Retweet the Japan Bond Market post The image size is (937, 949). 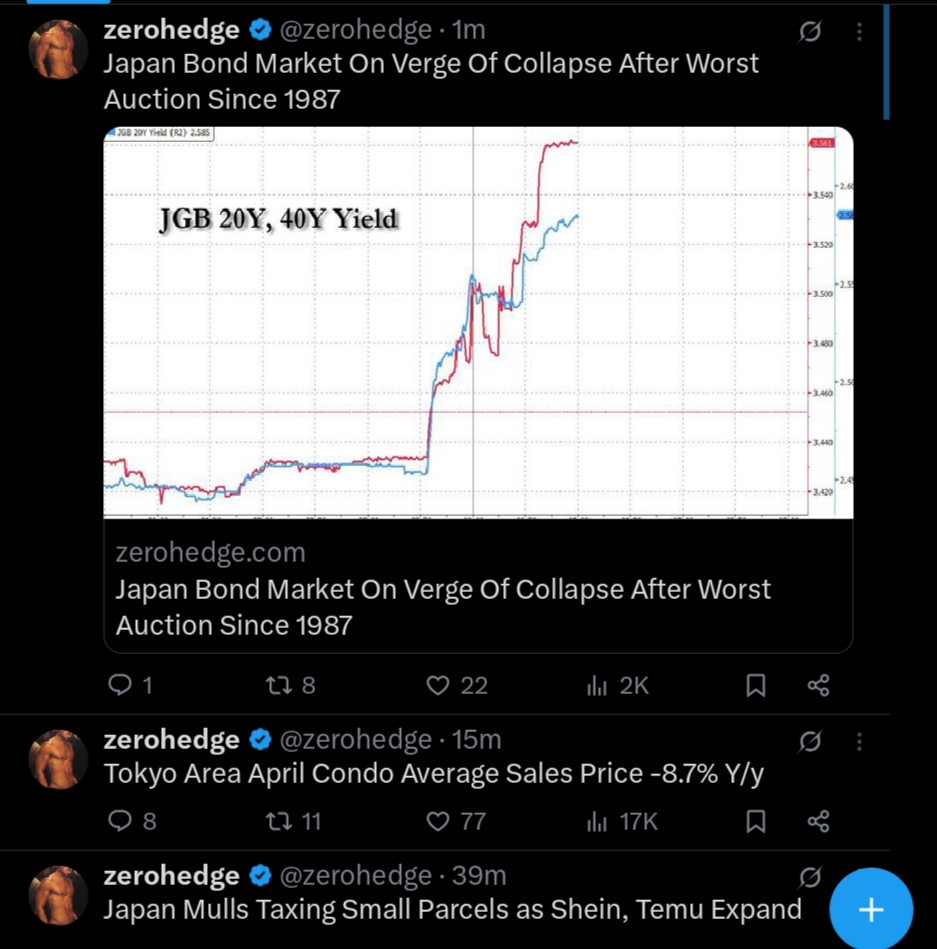click(282, 685)
